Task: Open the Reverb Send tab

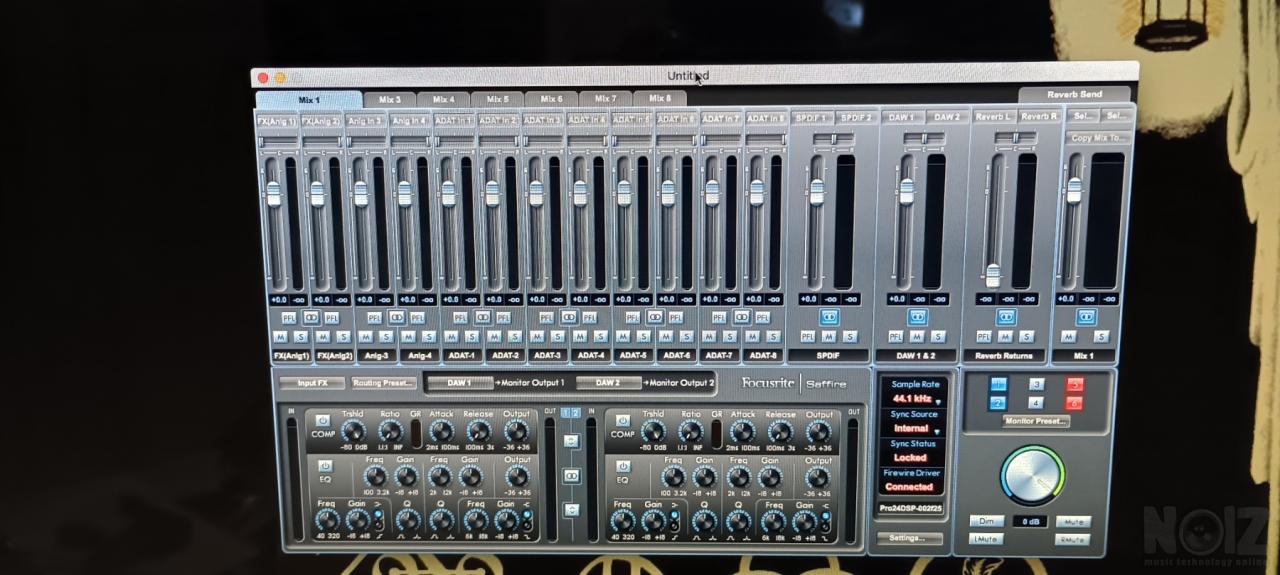Action: pyautogui.click(x=1075, y=95)
